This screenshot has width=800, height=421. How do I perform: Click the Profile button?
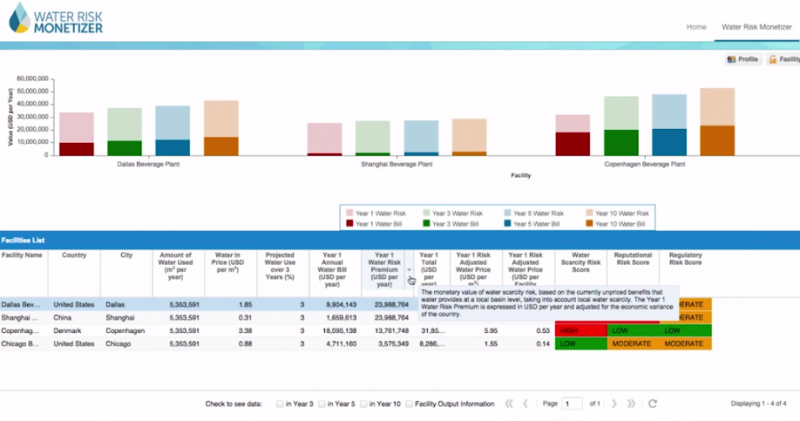pos(743,59)
